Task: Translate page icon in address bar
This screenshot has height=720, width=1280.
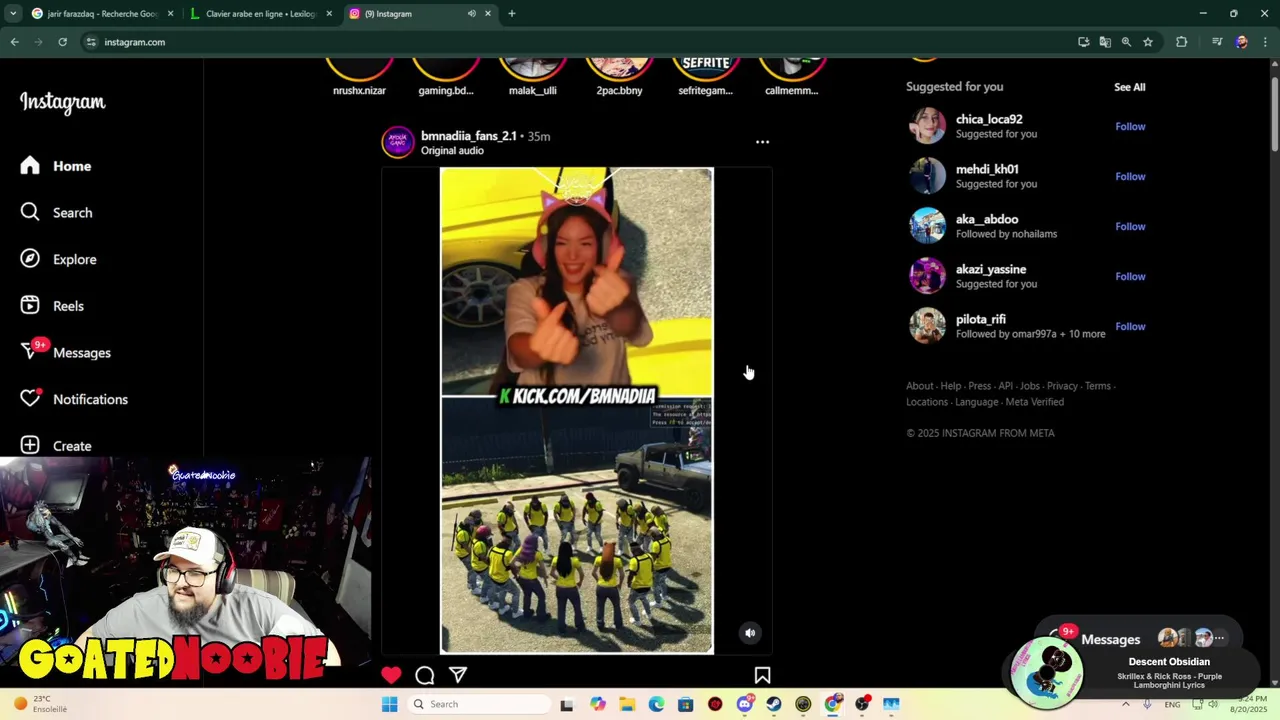Action: point(1105,42)
